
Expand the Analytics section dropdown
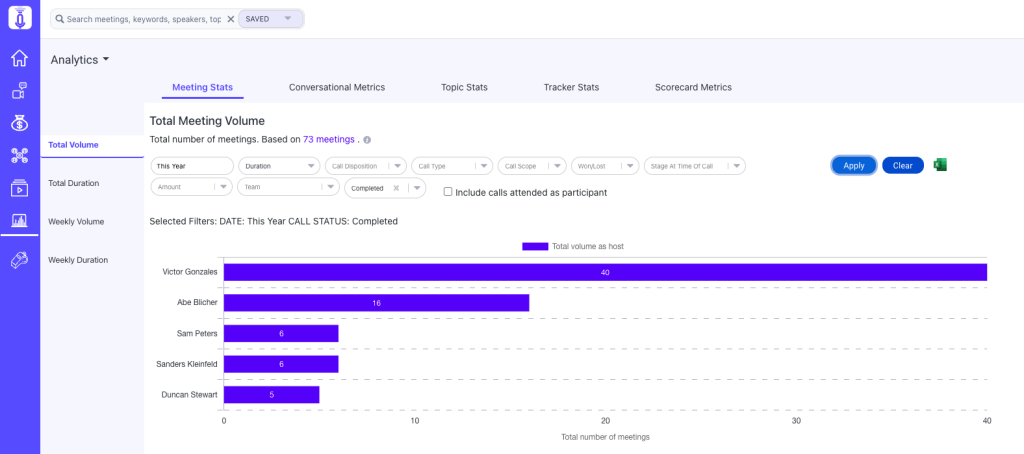point(80,59)
